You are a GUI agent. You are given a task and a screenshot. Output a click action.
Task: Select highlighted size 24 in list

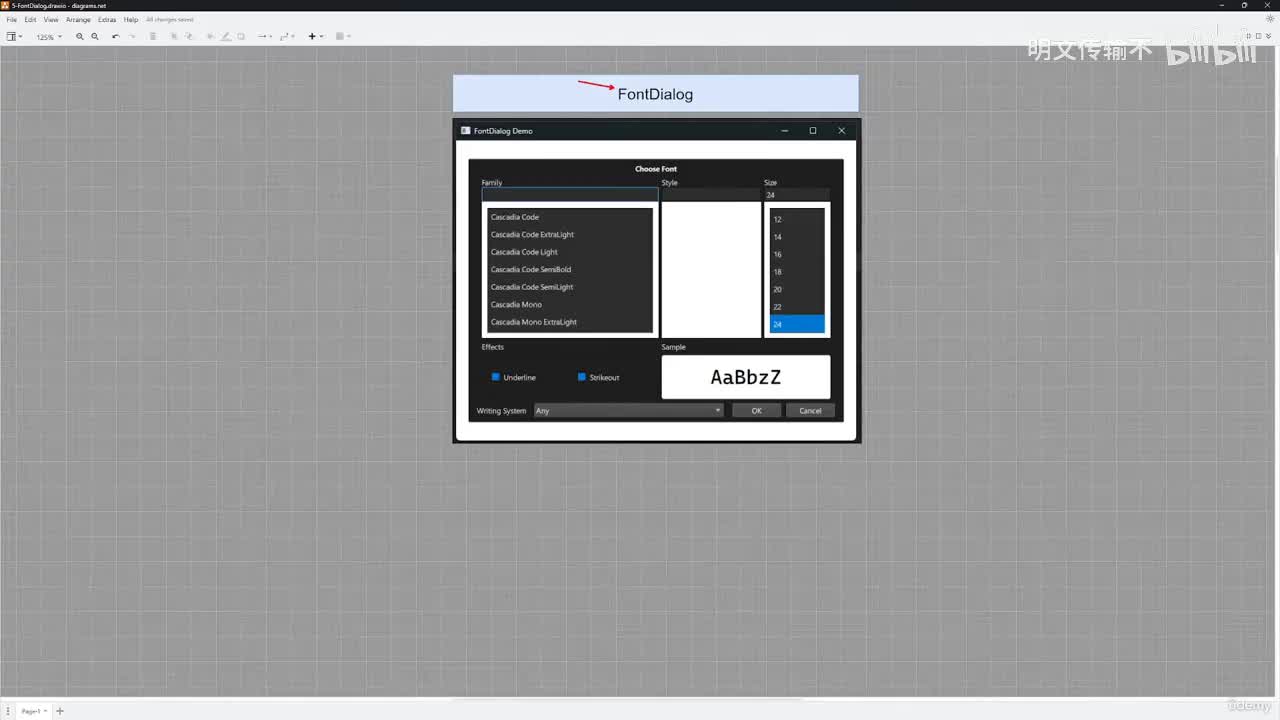coord(797,324)
